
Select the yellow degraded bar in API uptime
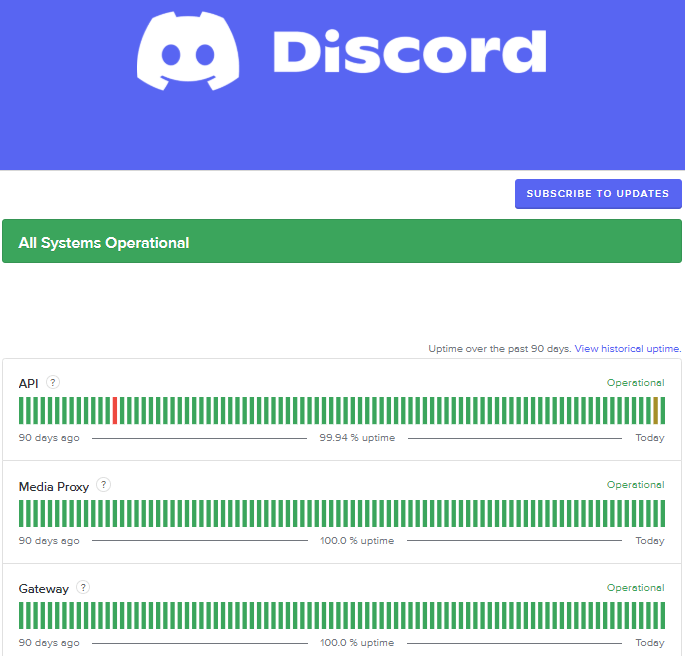655,411
